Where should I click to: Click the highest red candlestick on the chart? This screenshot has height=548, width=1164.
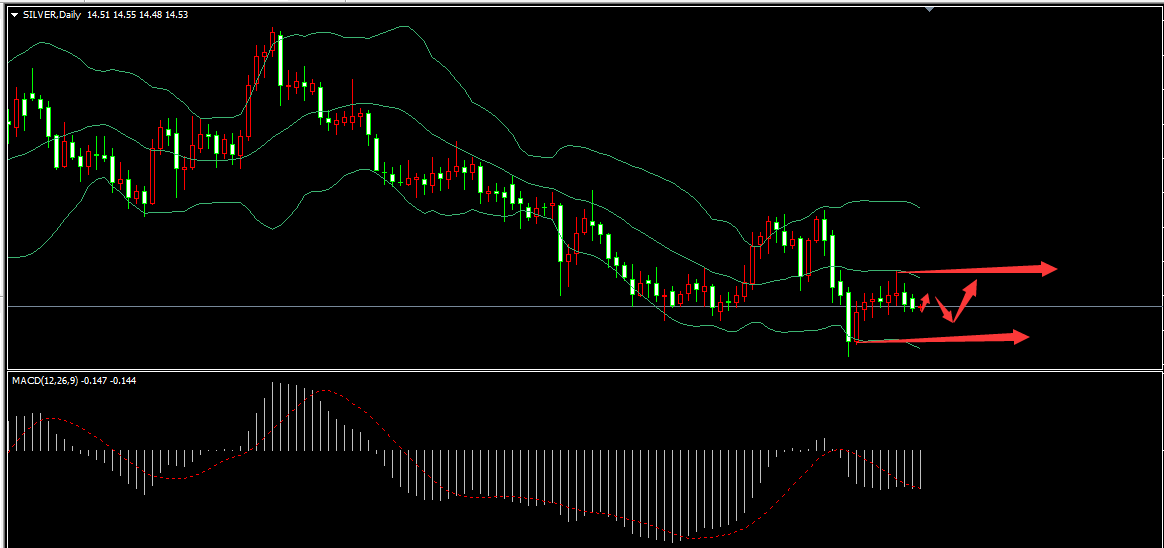pyautogui.click(x=272, y=40)
